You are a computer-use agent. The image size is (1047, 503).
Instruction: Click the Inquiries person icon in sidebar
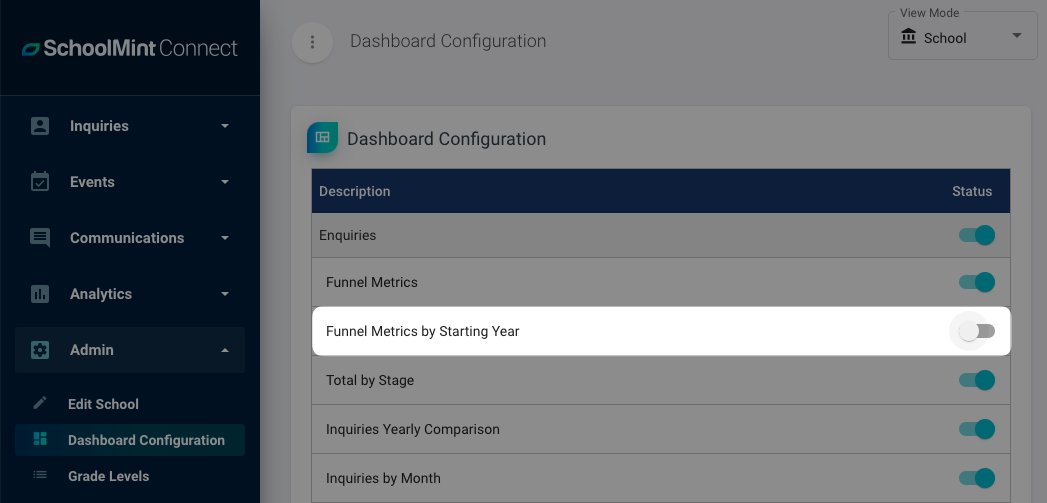(x=40, y=126)
